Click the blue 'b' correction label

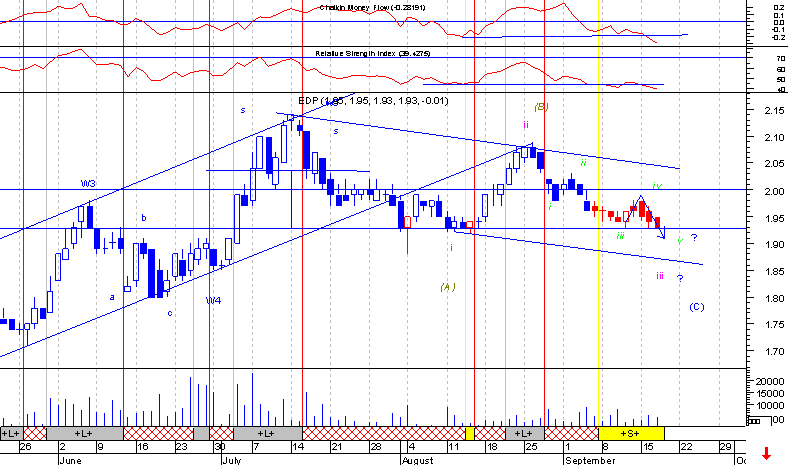tap(144, 218)
